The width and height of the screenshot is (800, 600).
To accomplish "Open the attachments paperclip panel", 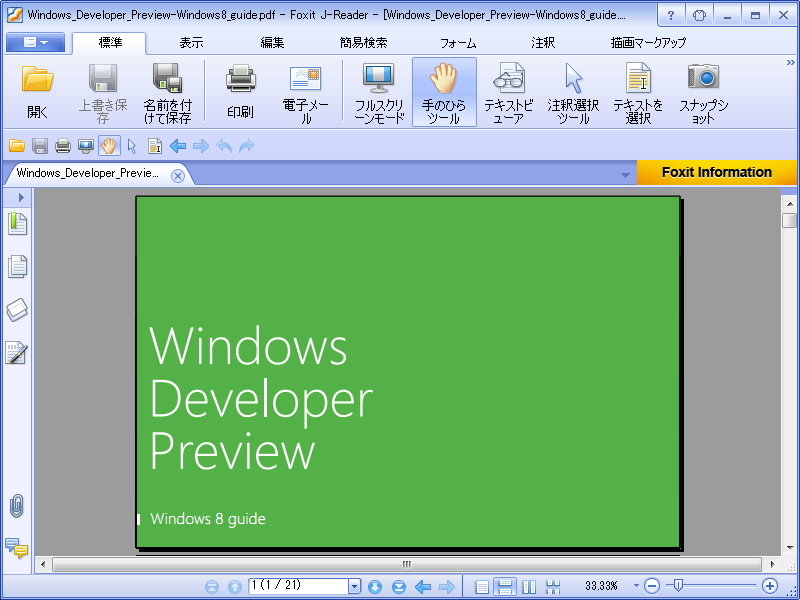I will tap(17, 506).
